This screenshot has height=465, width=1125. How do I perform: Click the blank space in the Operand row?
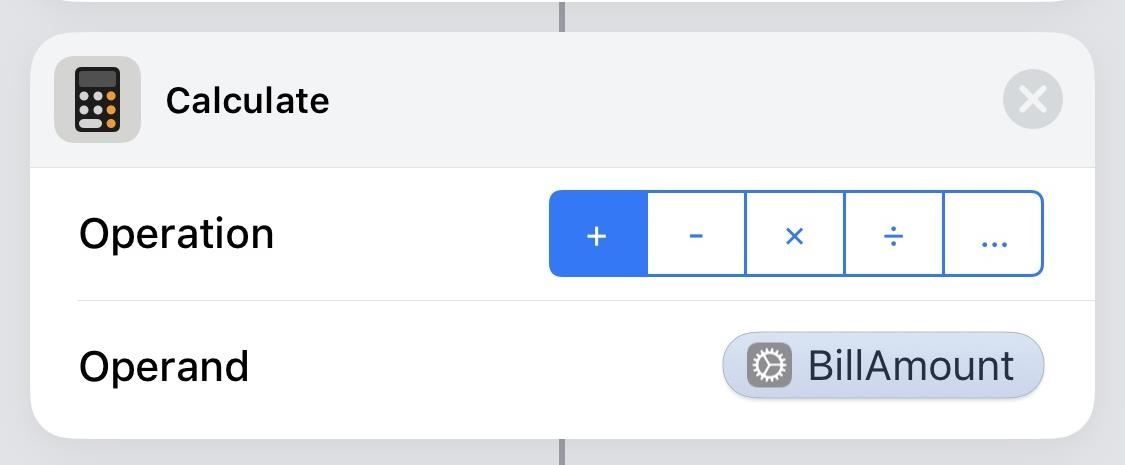(x=480, y=366)
